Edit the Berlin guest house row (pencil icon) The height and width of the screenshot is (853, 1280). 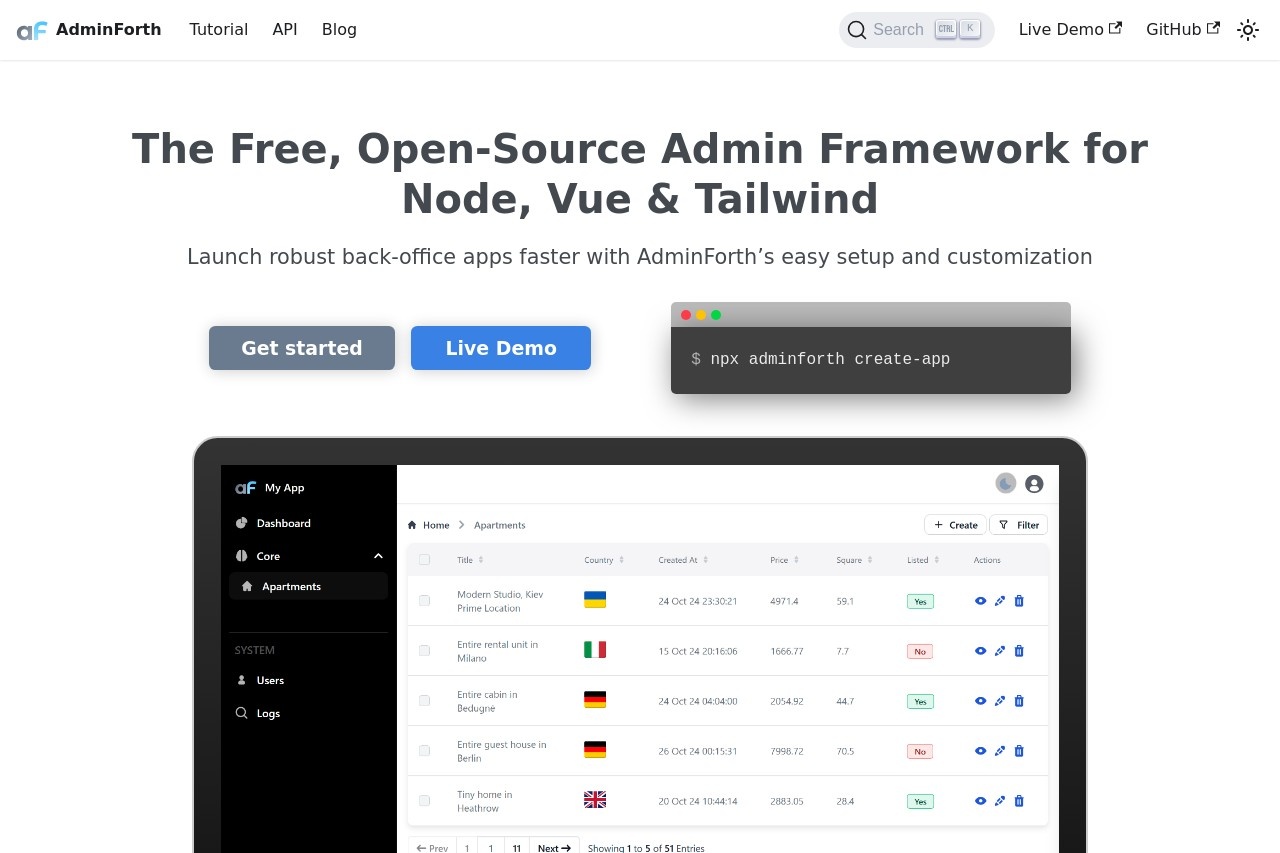coord(1000,751)
